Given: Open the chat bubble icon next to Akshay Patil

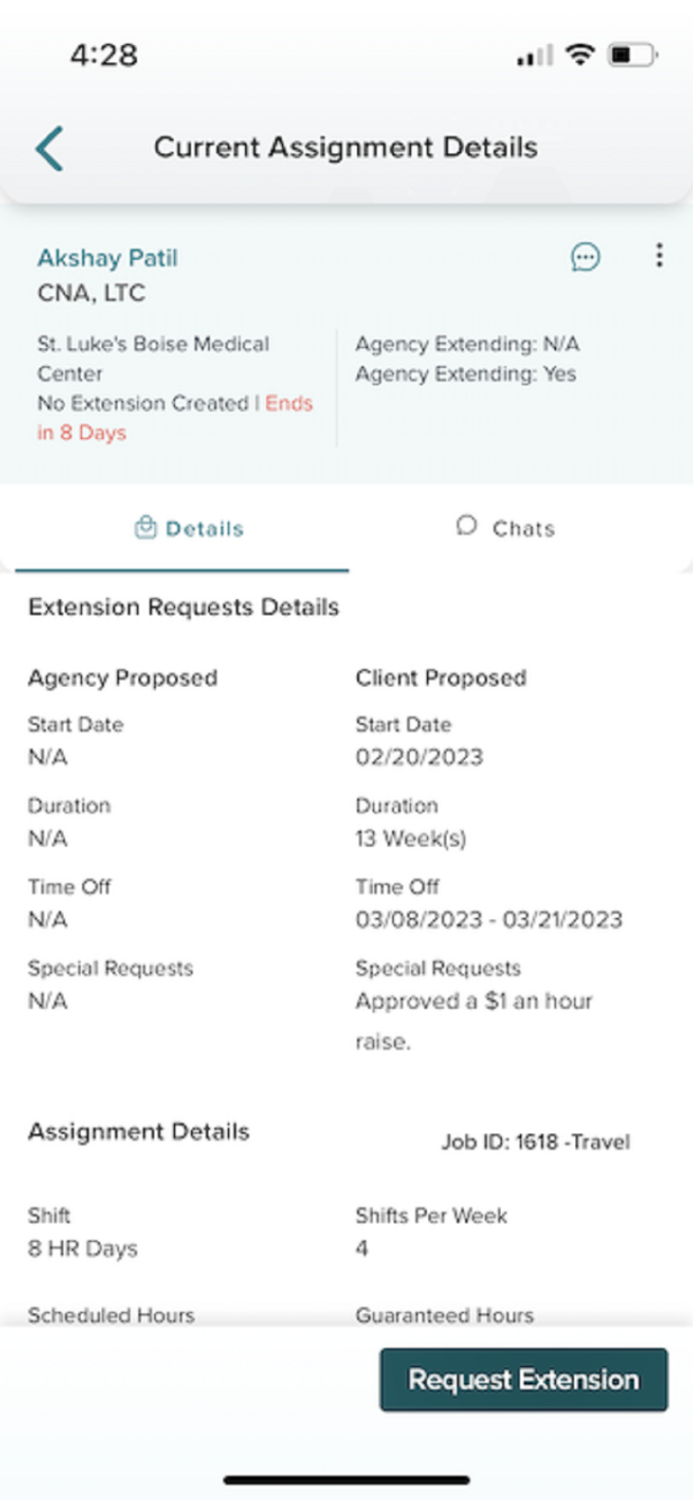Looking at the screenshot, I should point(587,257).
